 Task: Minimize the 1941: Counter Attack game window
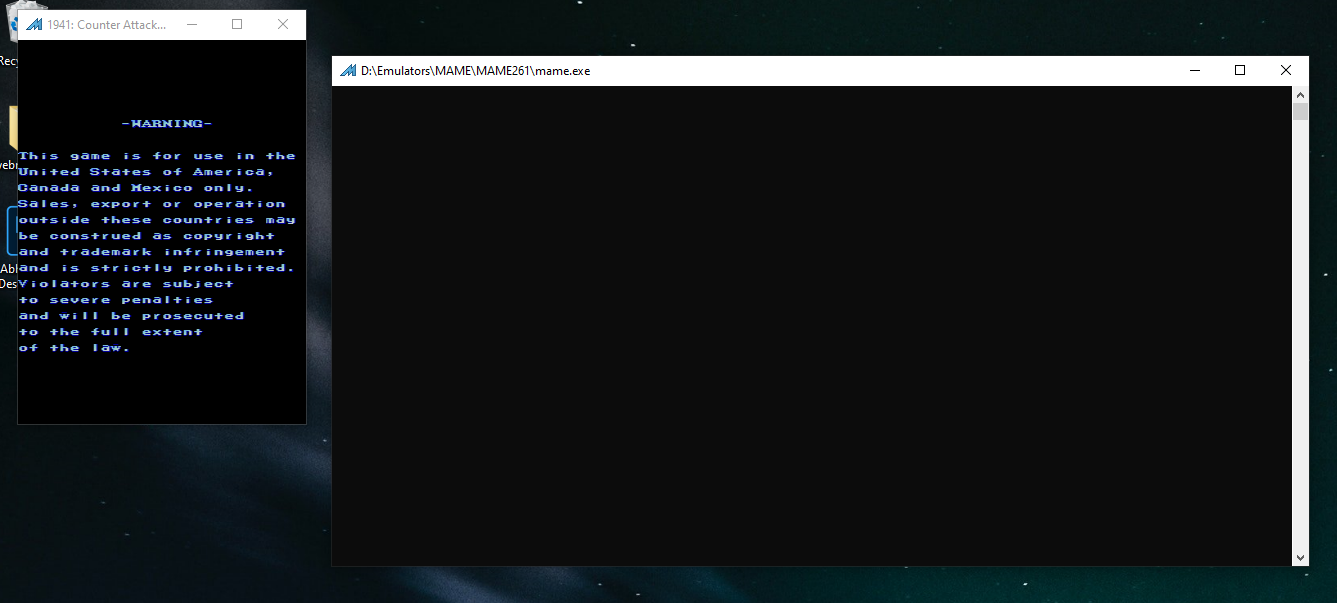pyautogui.click(x=191, y=25)
